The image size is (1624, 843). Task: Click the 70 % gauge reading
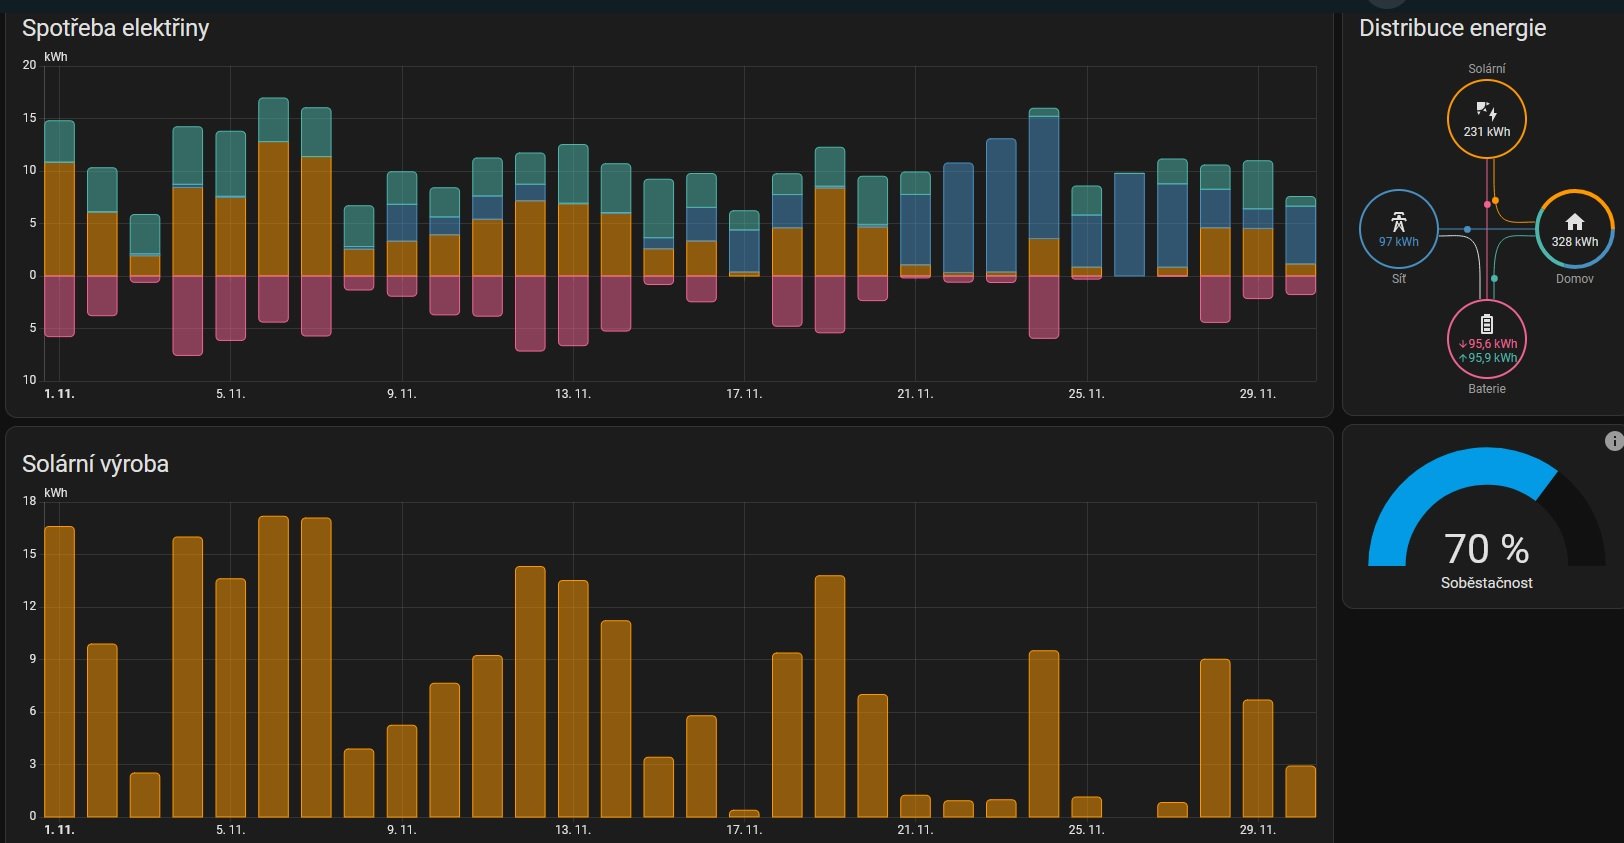(x=1486, y=549)
